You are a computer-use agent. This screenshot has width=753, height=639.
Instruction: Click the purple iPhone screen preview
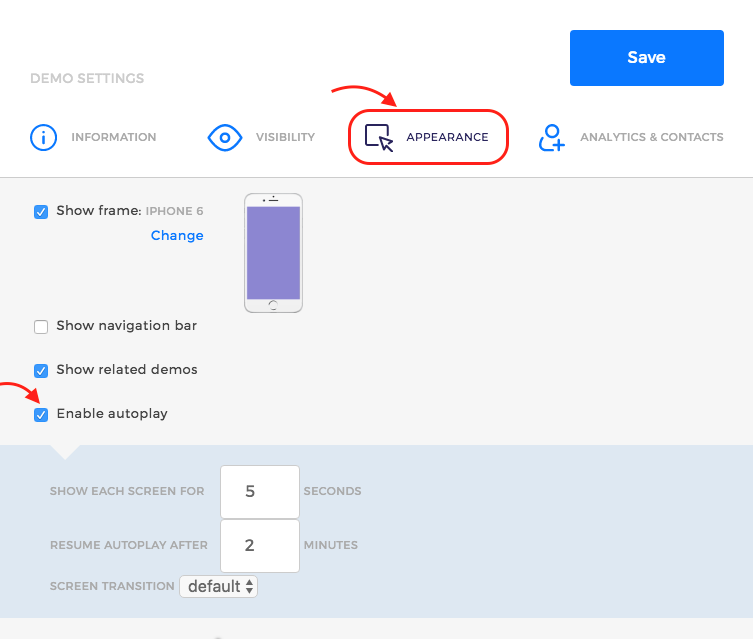pos(273,253)
